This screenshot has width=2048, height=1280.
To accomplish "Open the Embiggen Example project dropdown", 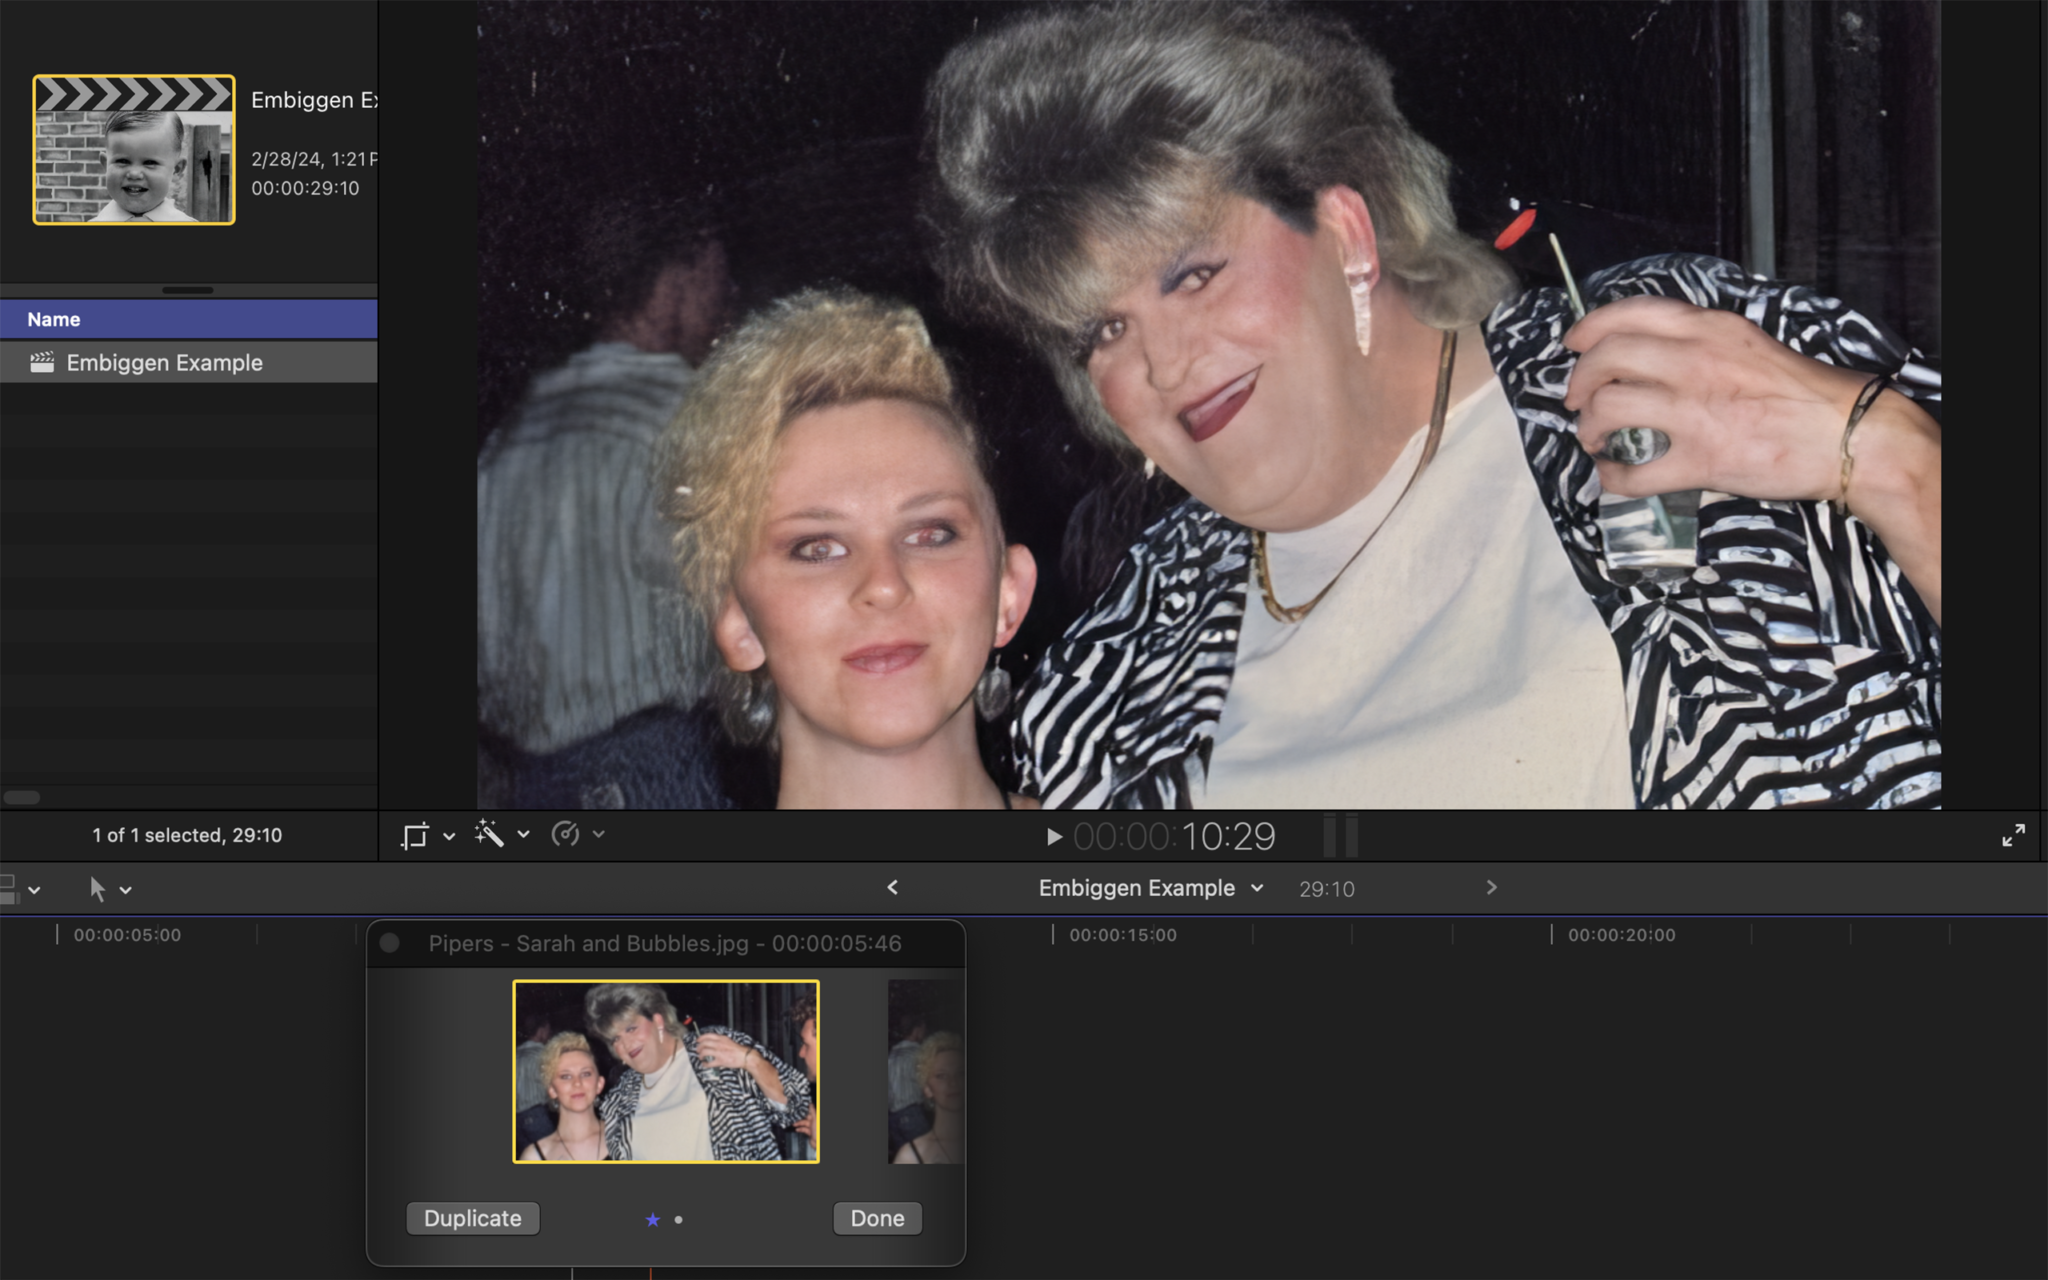I will point(1257,888).
